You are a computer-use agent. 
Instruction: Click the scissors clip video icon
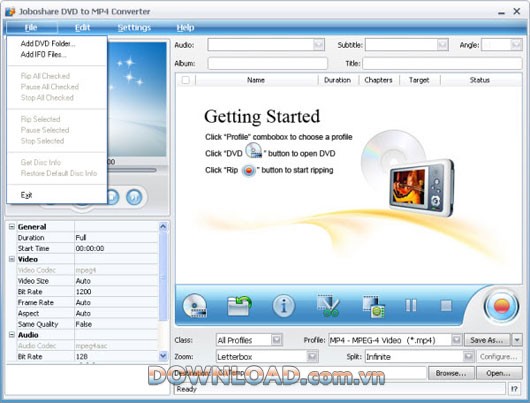point(328,306)
